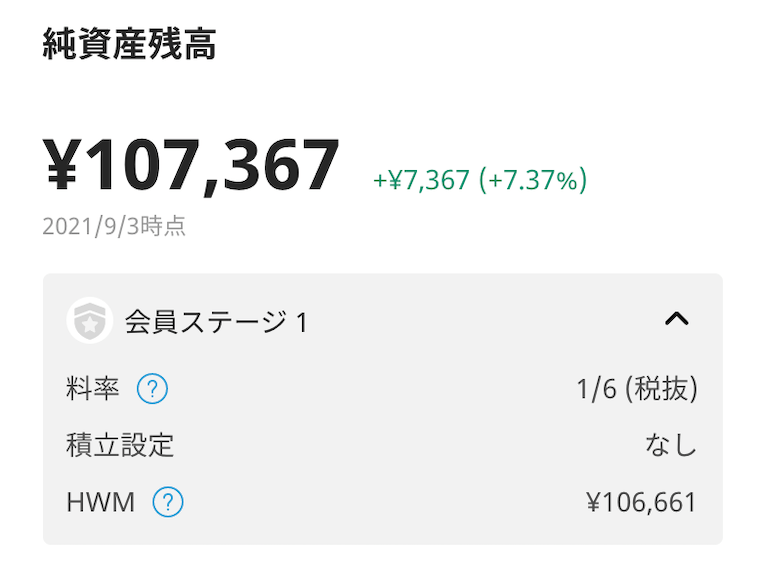The image size is (760, 580).
Task: Click the 1/6 (税抜) rate value
Action: tap(637, 389)
